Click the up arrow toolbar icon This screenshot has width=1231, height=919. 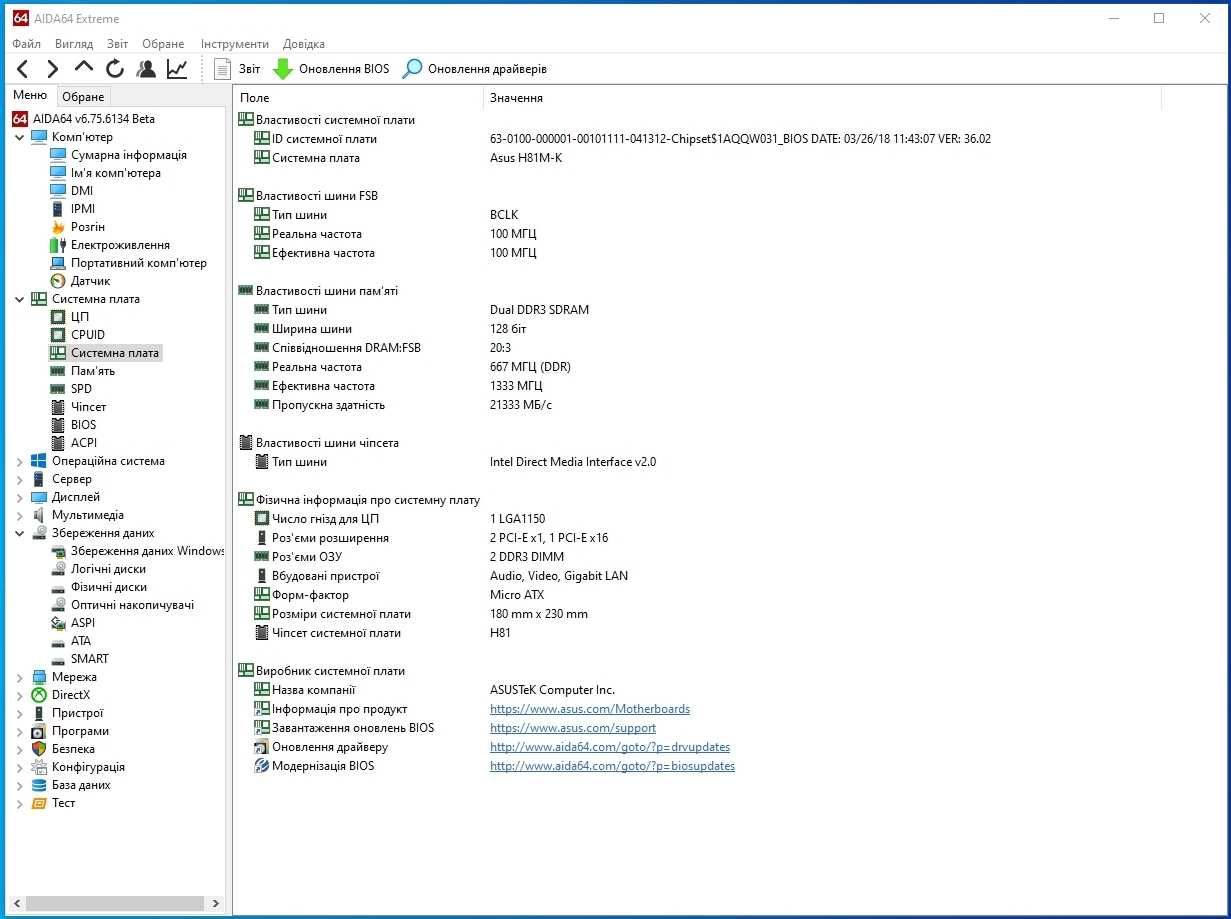coord(84,68)
